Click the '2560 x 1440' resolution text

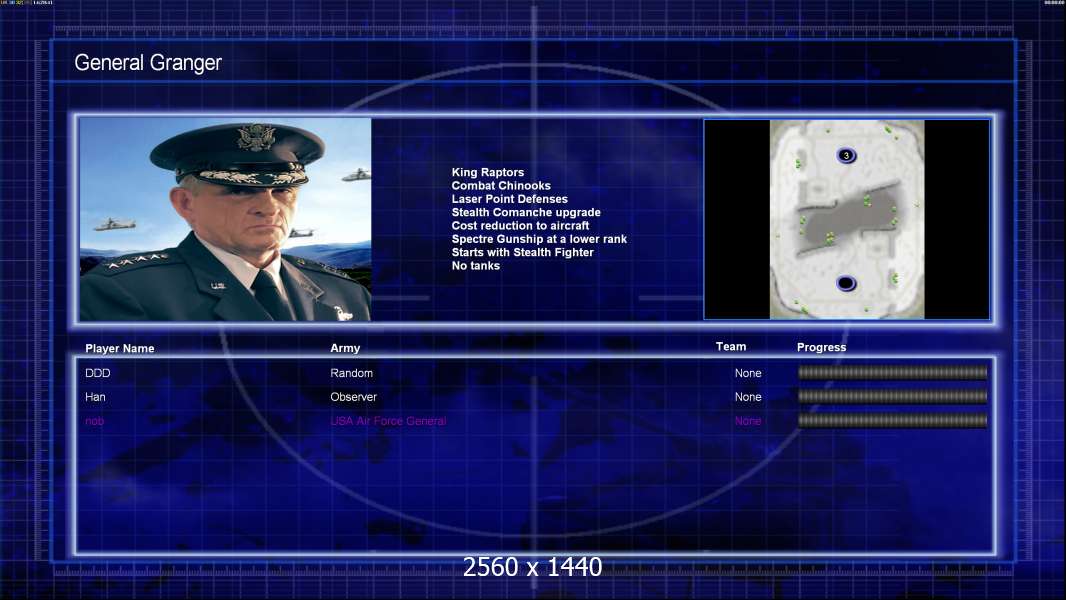[532, 567]
